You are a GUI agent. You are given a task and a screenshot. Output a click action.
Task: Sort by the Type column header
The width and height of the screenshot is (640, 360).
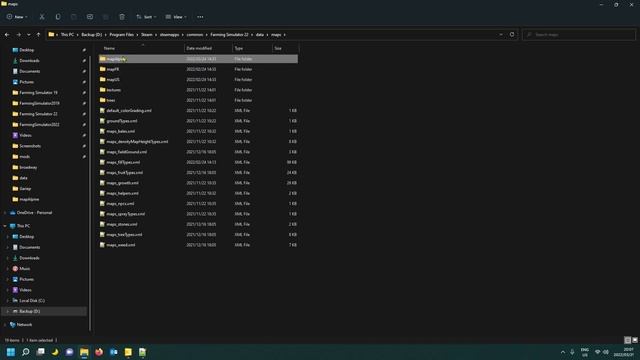[x=252, y=48]
